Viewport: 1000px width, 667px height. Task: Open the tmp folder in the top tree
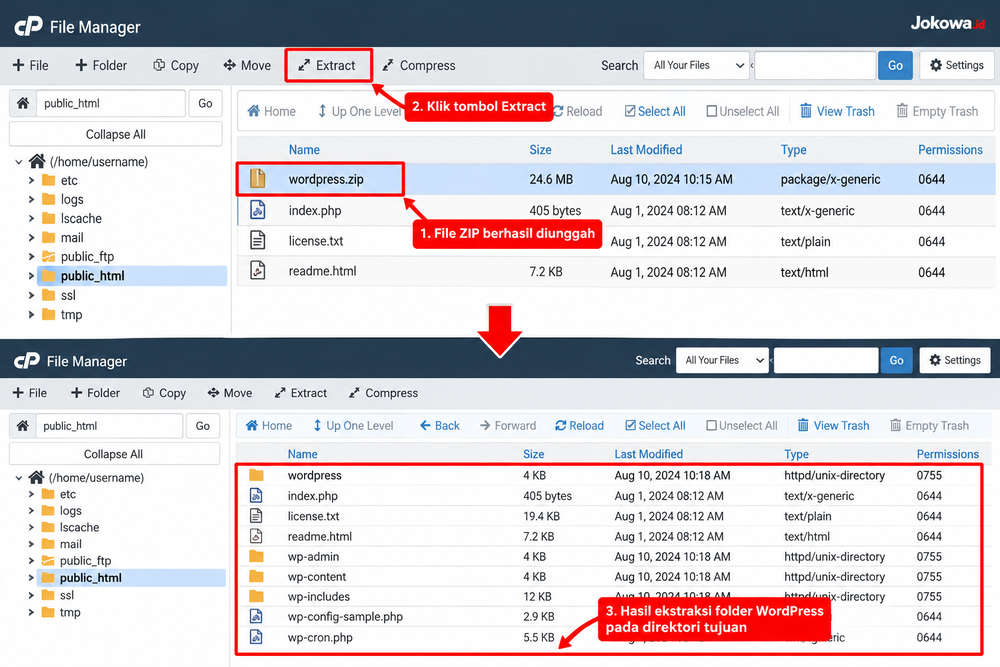(x=71, y=314)
